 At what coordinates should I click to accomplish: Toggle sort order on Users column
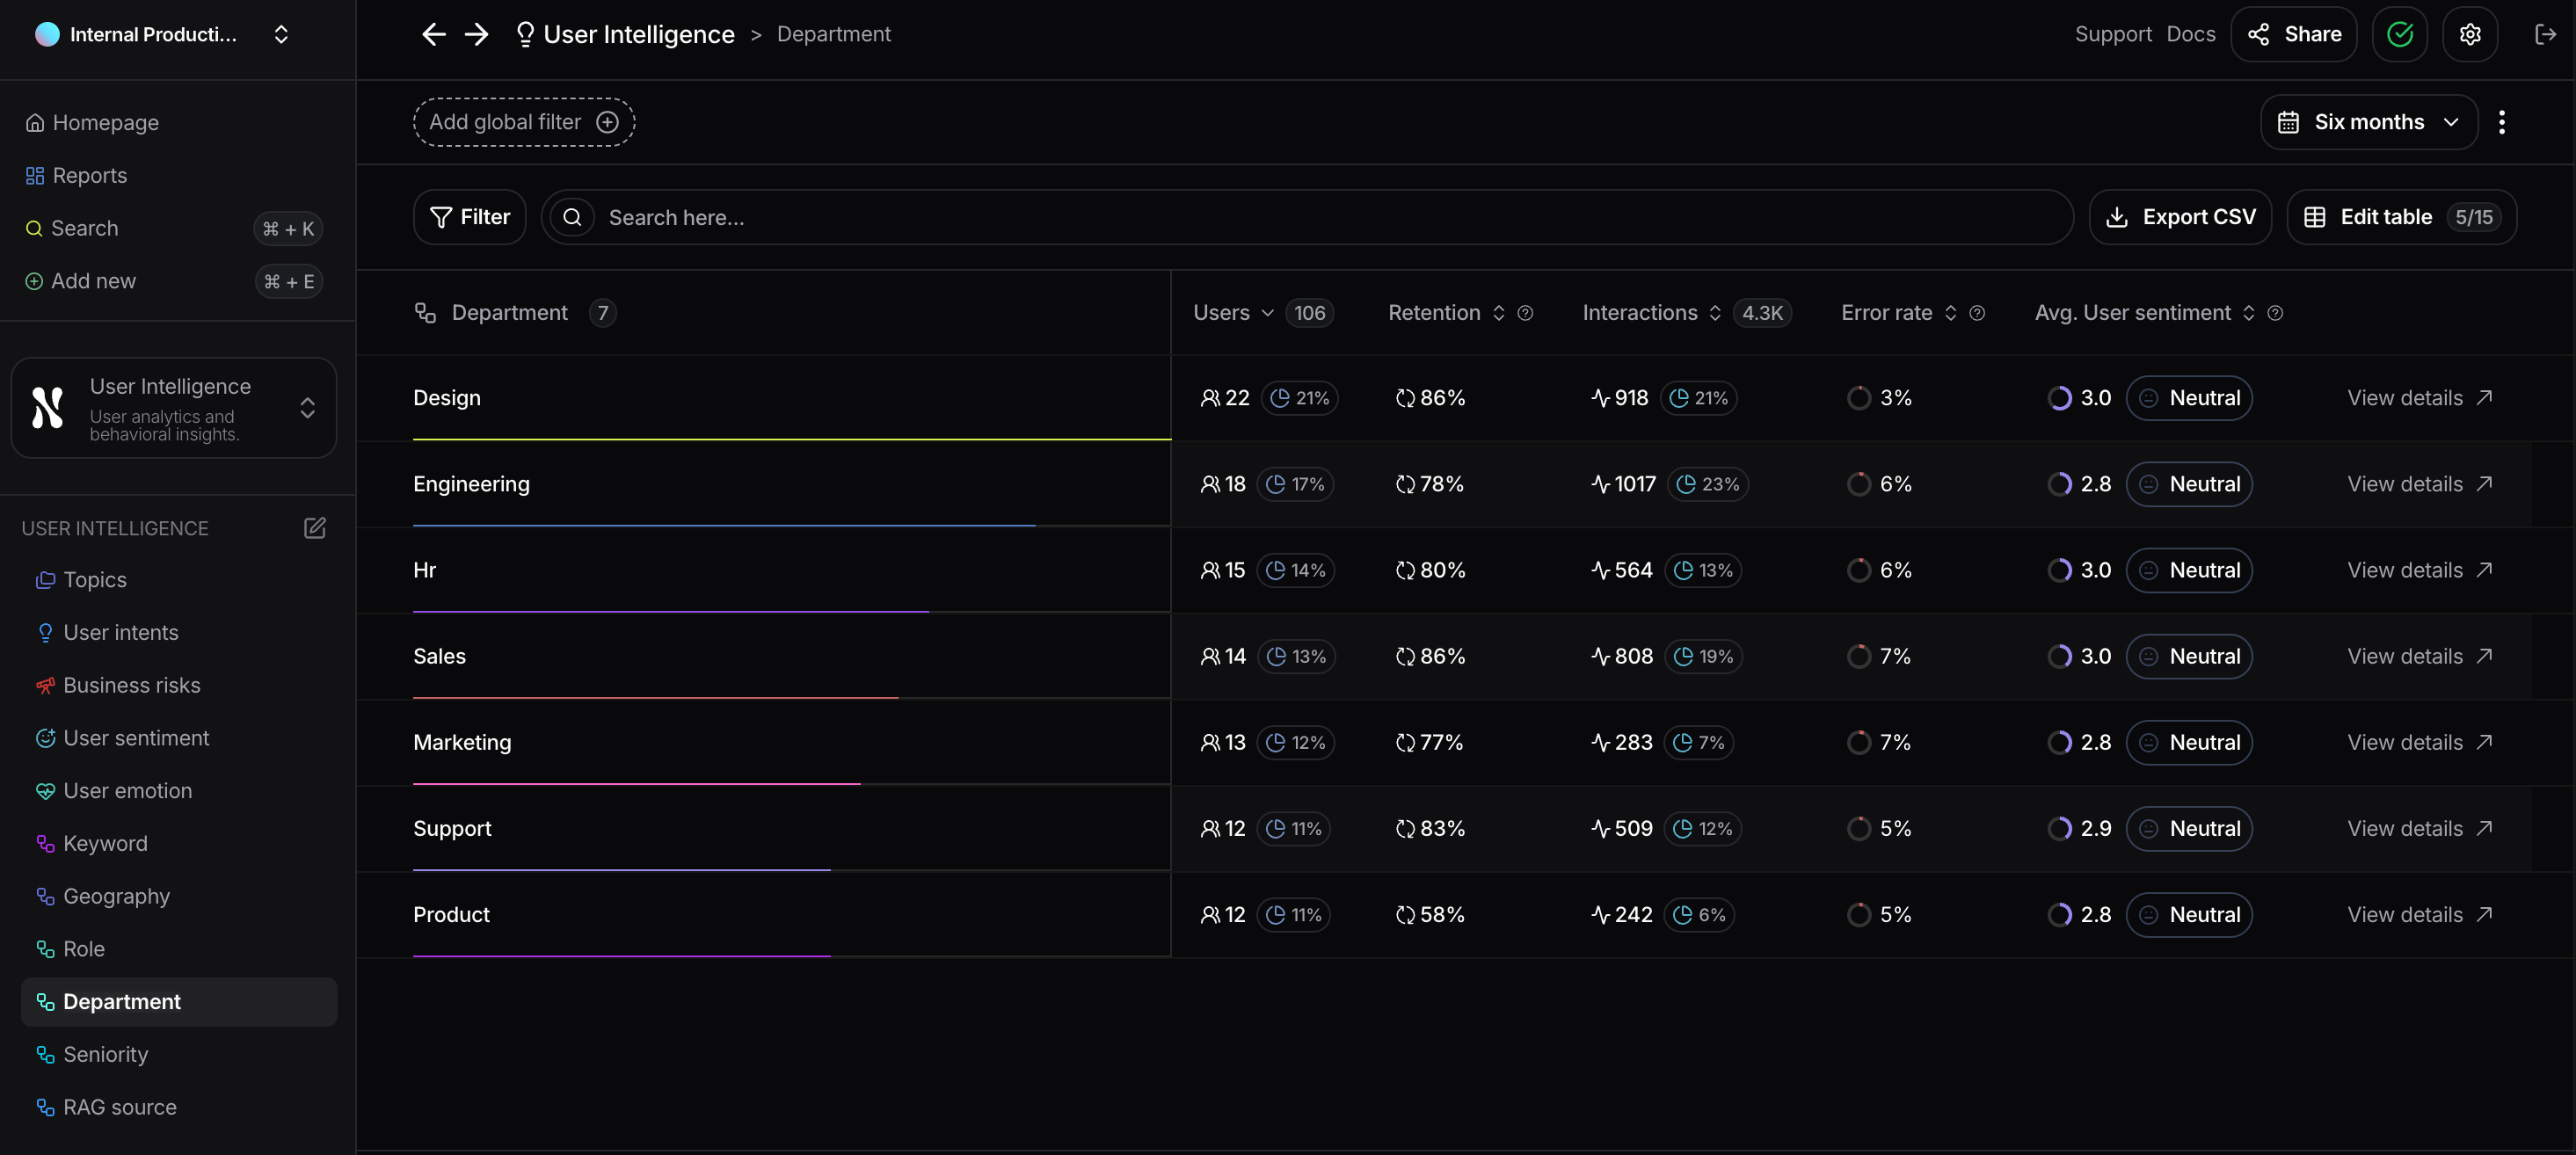(x=1267, y=313)
